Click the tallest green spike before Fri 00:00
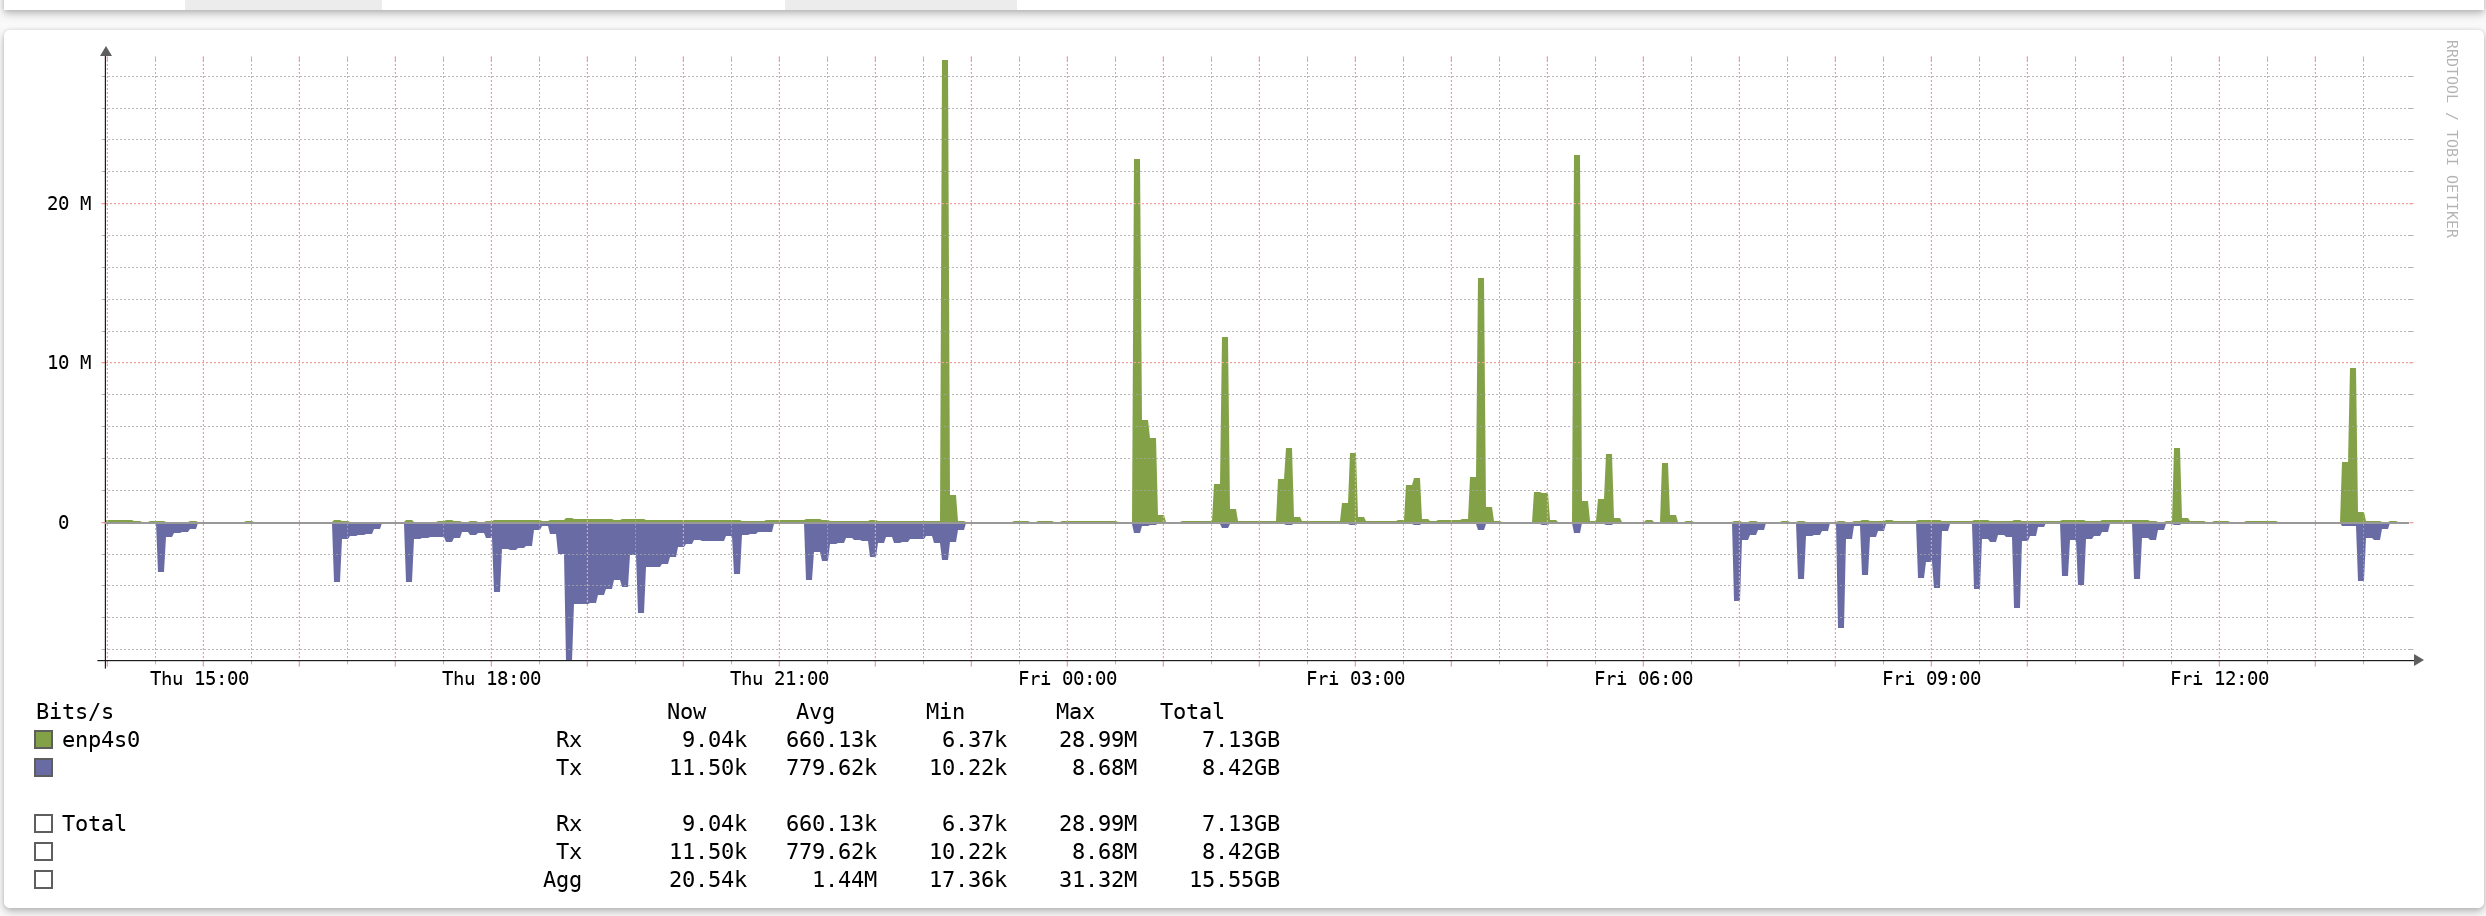This screenshot has height=916, width=2486. tap(945, 290)
